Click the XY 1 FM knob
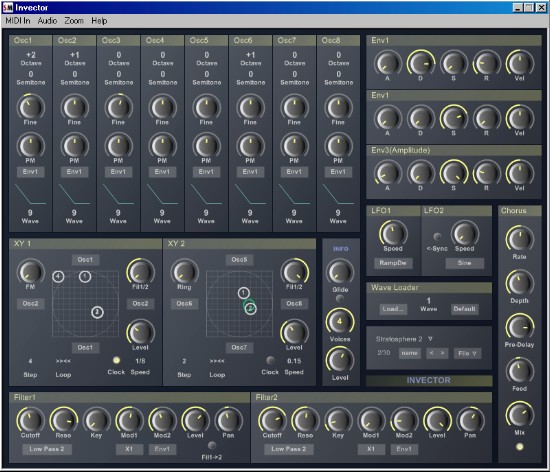This screenshot has width=550, height=472. point(30,272)
